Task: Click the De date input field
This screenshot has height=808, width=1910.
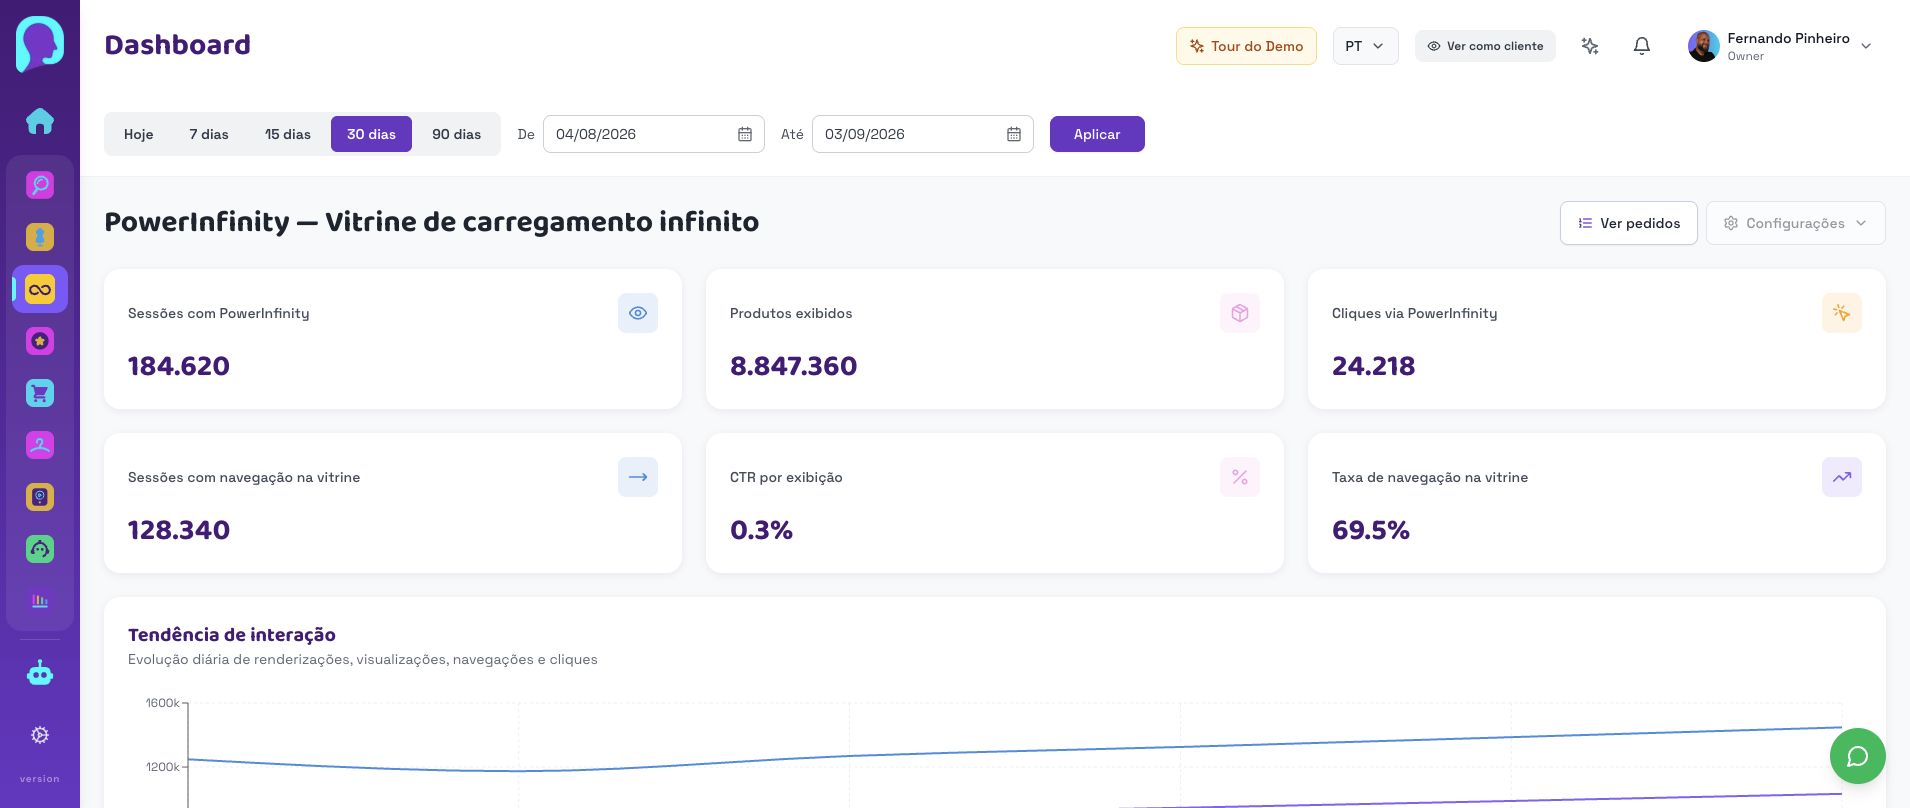Action: tap(654, 134)
